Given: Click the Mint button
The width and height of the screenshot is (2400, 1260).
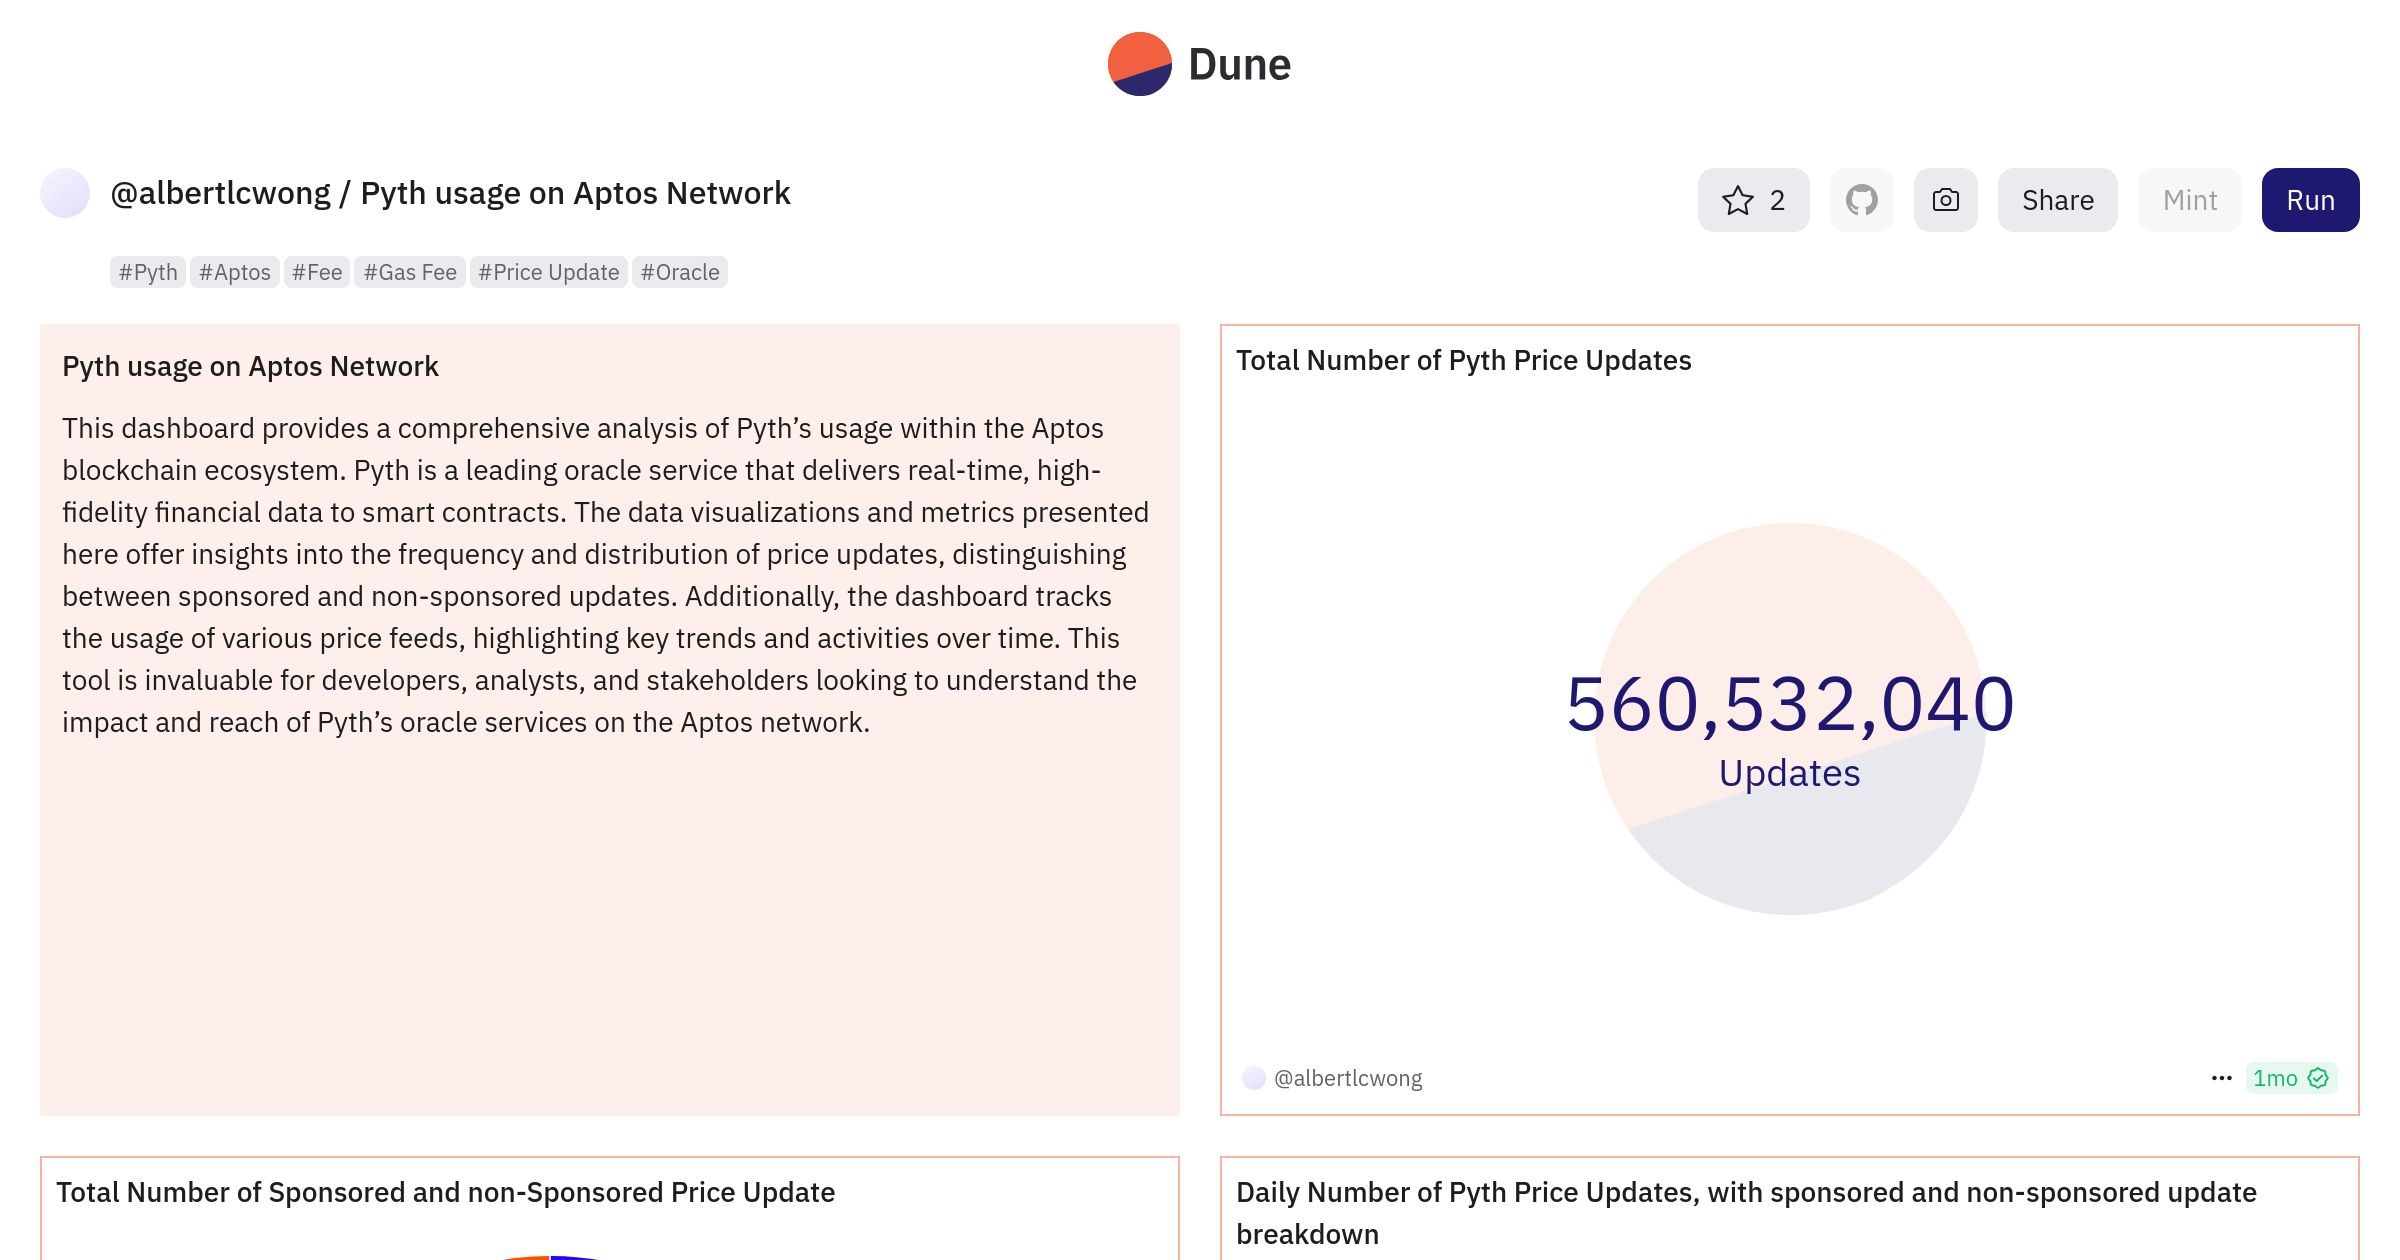Looking at the screenshot, I should (x=2189, y=200).
